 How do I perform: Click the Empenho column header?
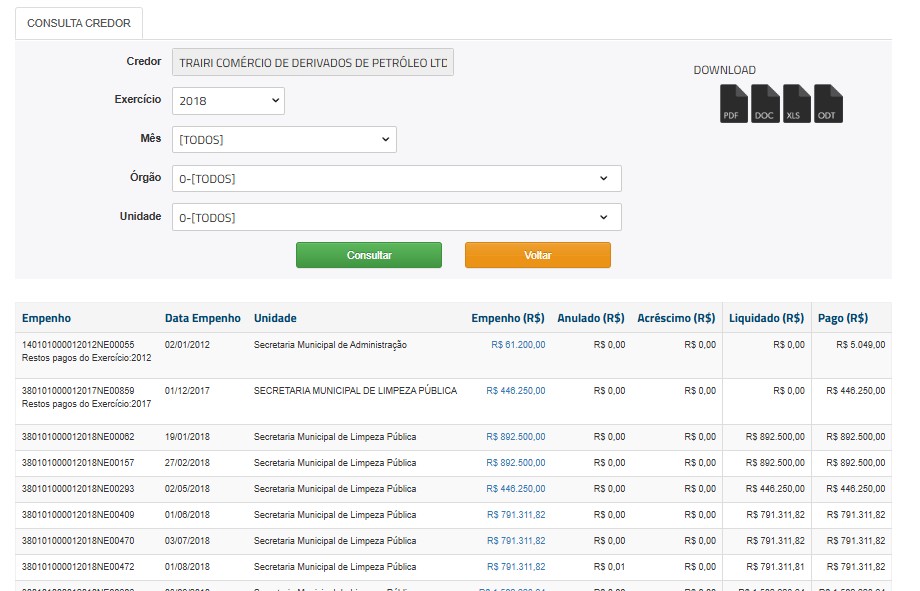pyautogui.click(x=47, y=318)
